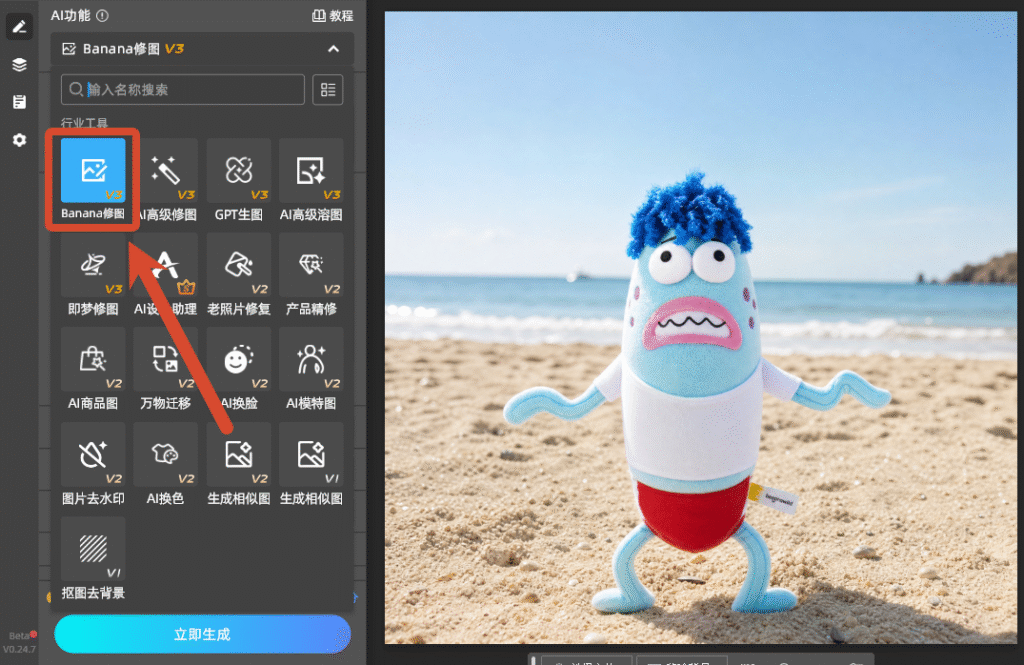Click the beach plush toy preview image
This screenshot has height=665, width=1024.
(x=701, y=327)
